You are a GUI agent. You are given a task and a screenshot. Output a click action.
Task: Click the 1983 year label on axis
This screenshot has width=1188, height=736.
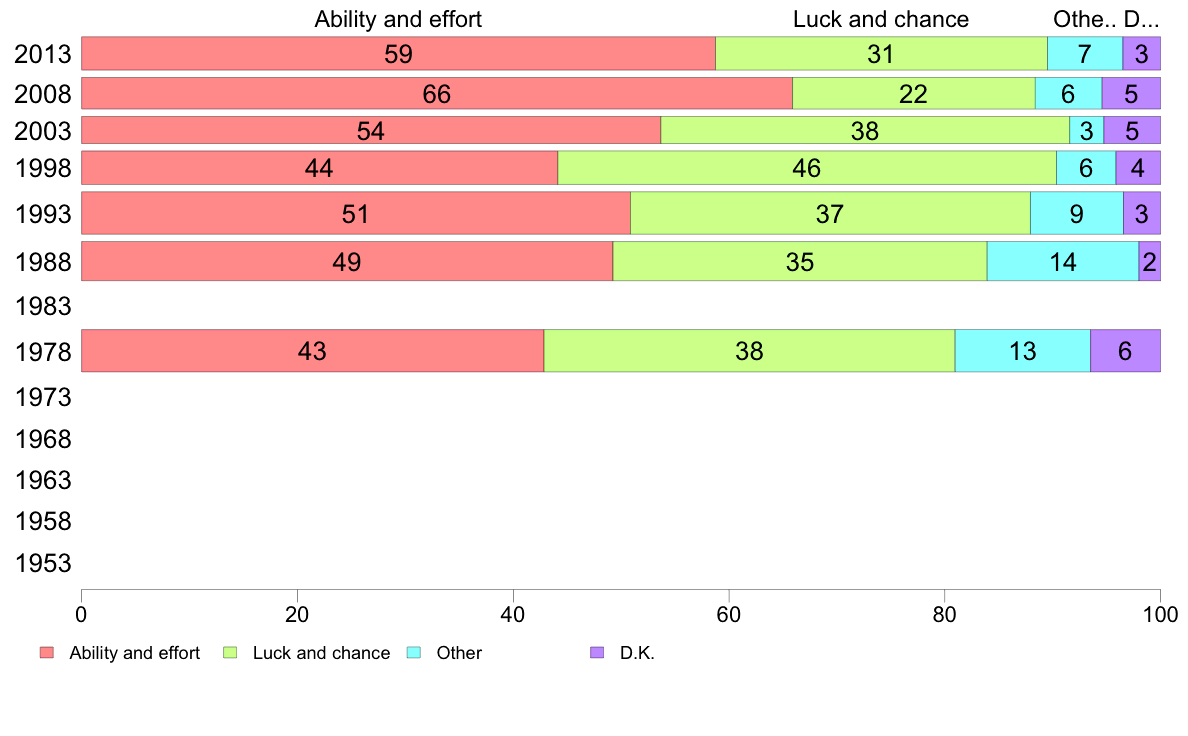[43, 306]
